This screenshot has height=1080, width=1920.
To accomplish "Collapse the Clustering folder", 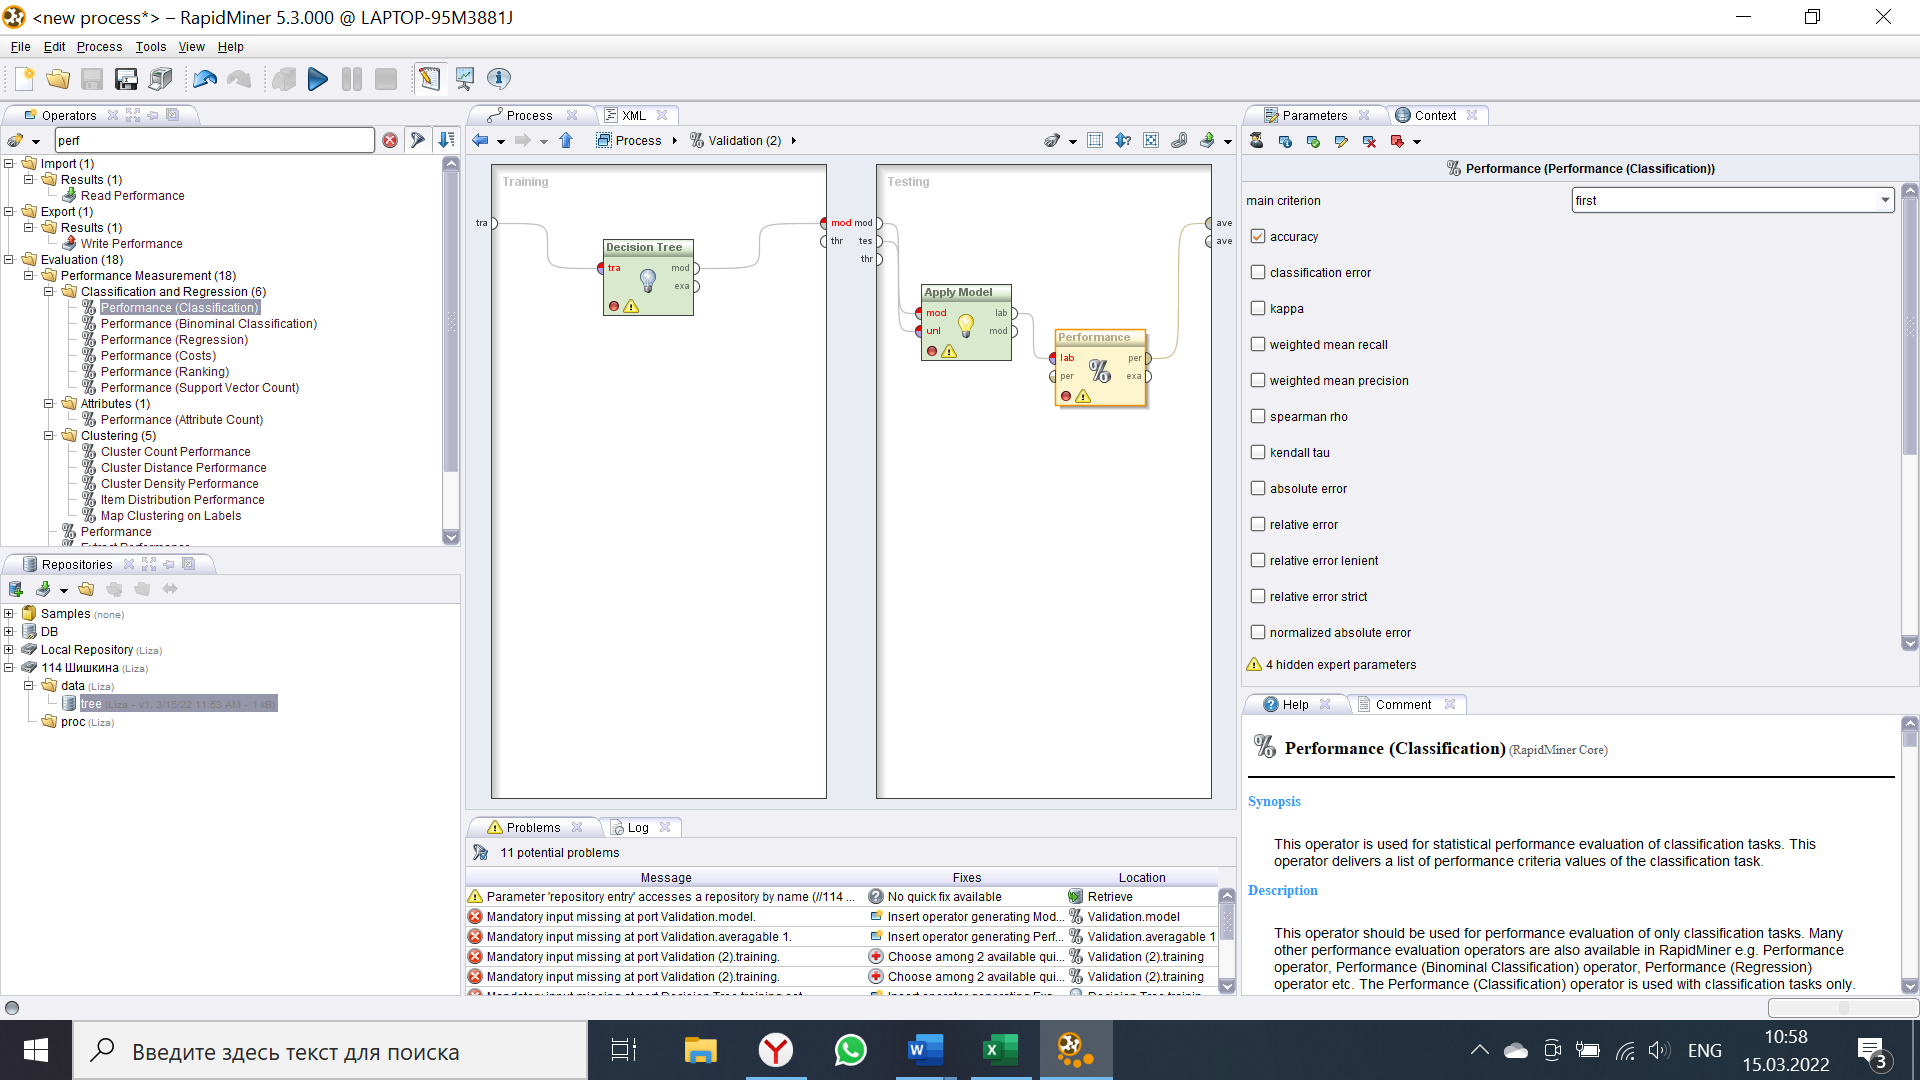I will (49, 435).
